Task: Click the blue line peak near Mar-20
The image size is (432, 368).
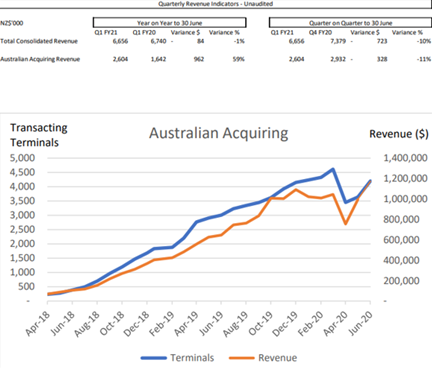Action: pos(333,169)
